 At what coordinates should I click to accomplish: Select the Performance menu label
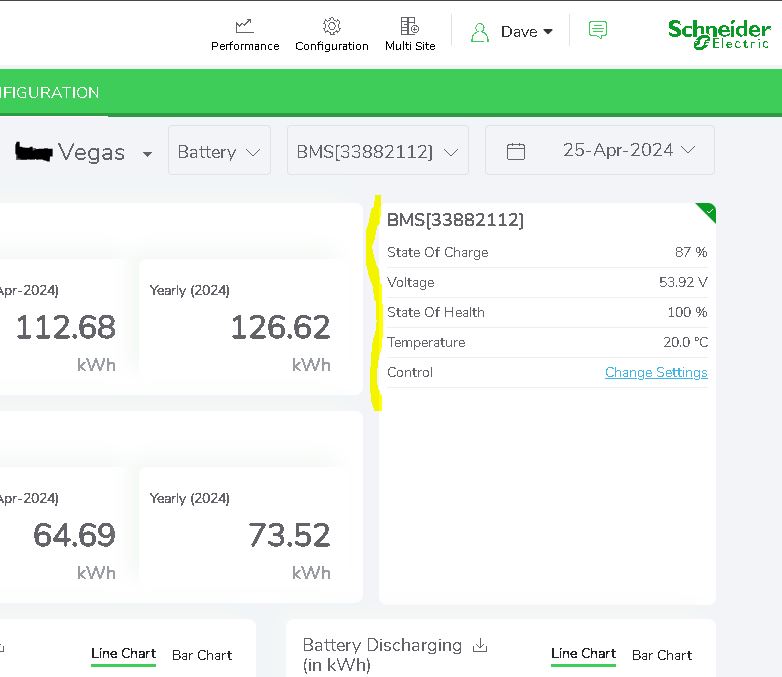(245, 46)
